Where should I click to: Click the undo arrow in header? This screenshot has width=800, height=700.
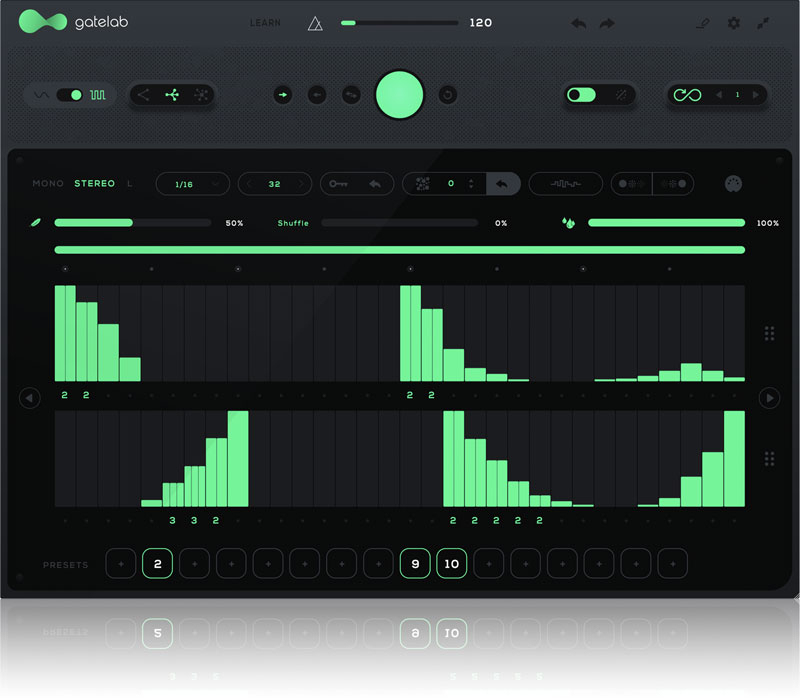click(578, 23)
